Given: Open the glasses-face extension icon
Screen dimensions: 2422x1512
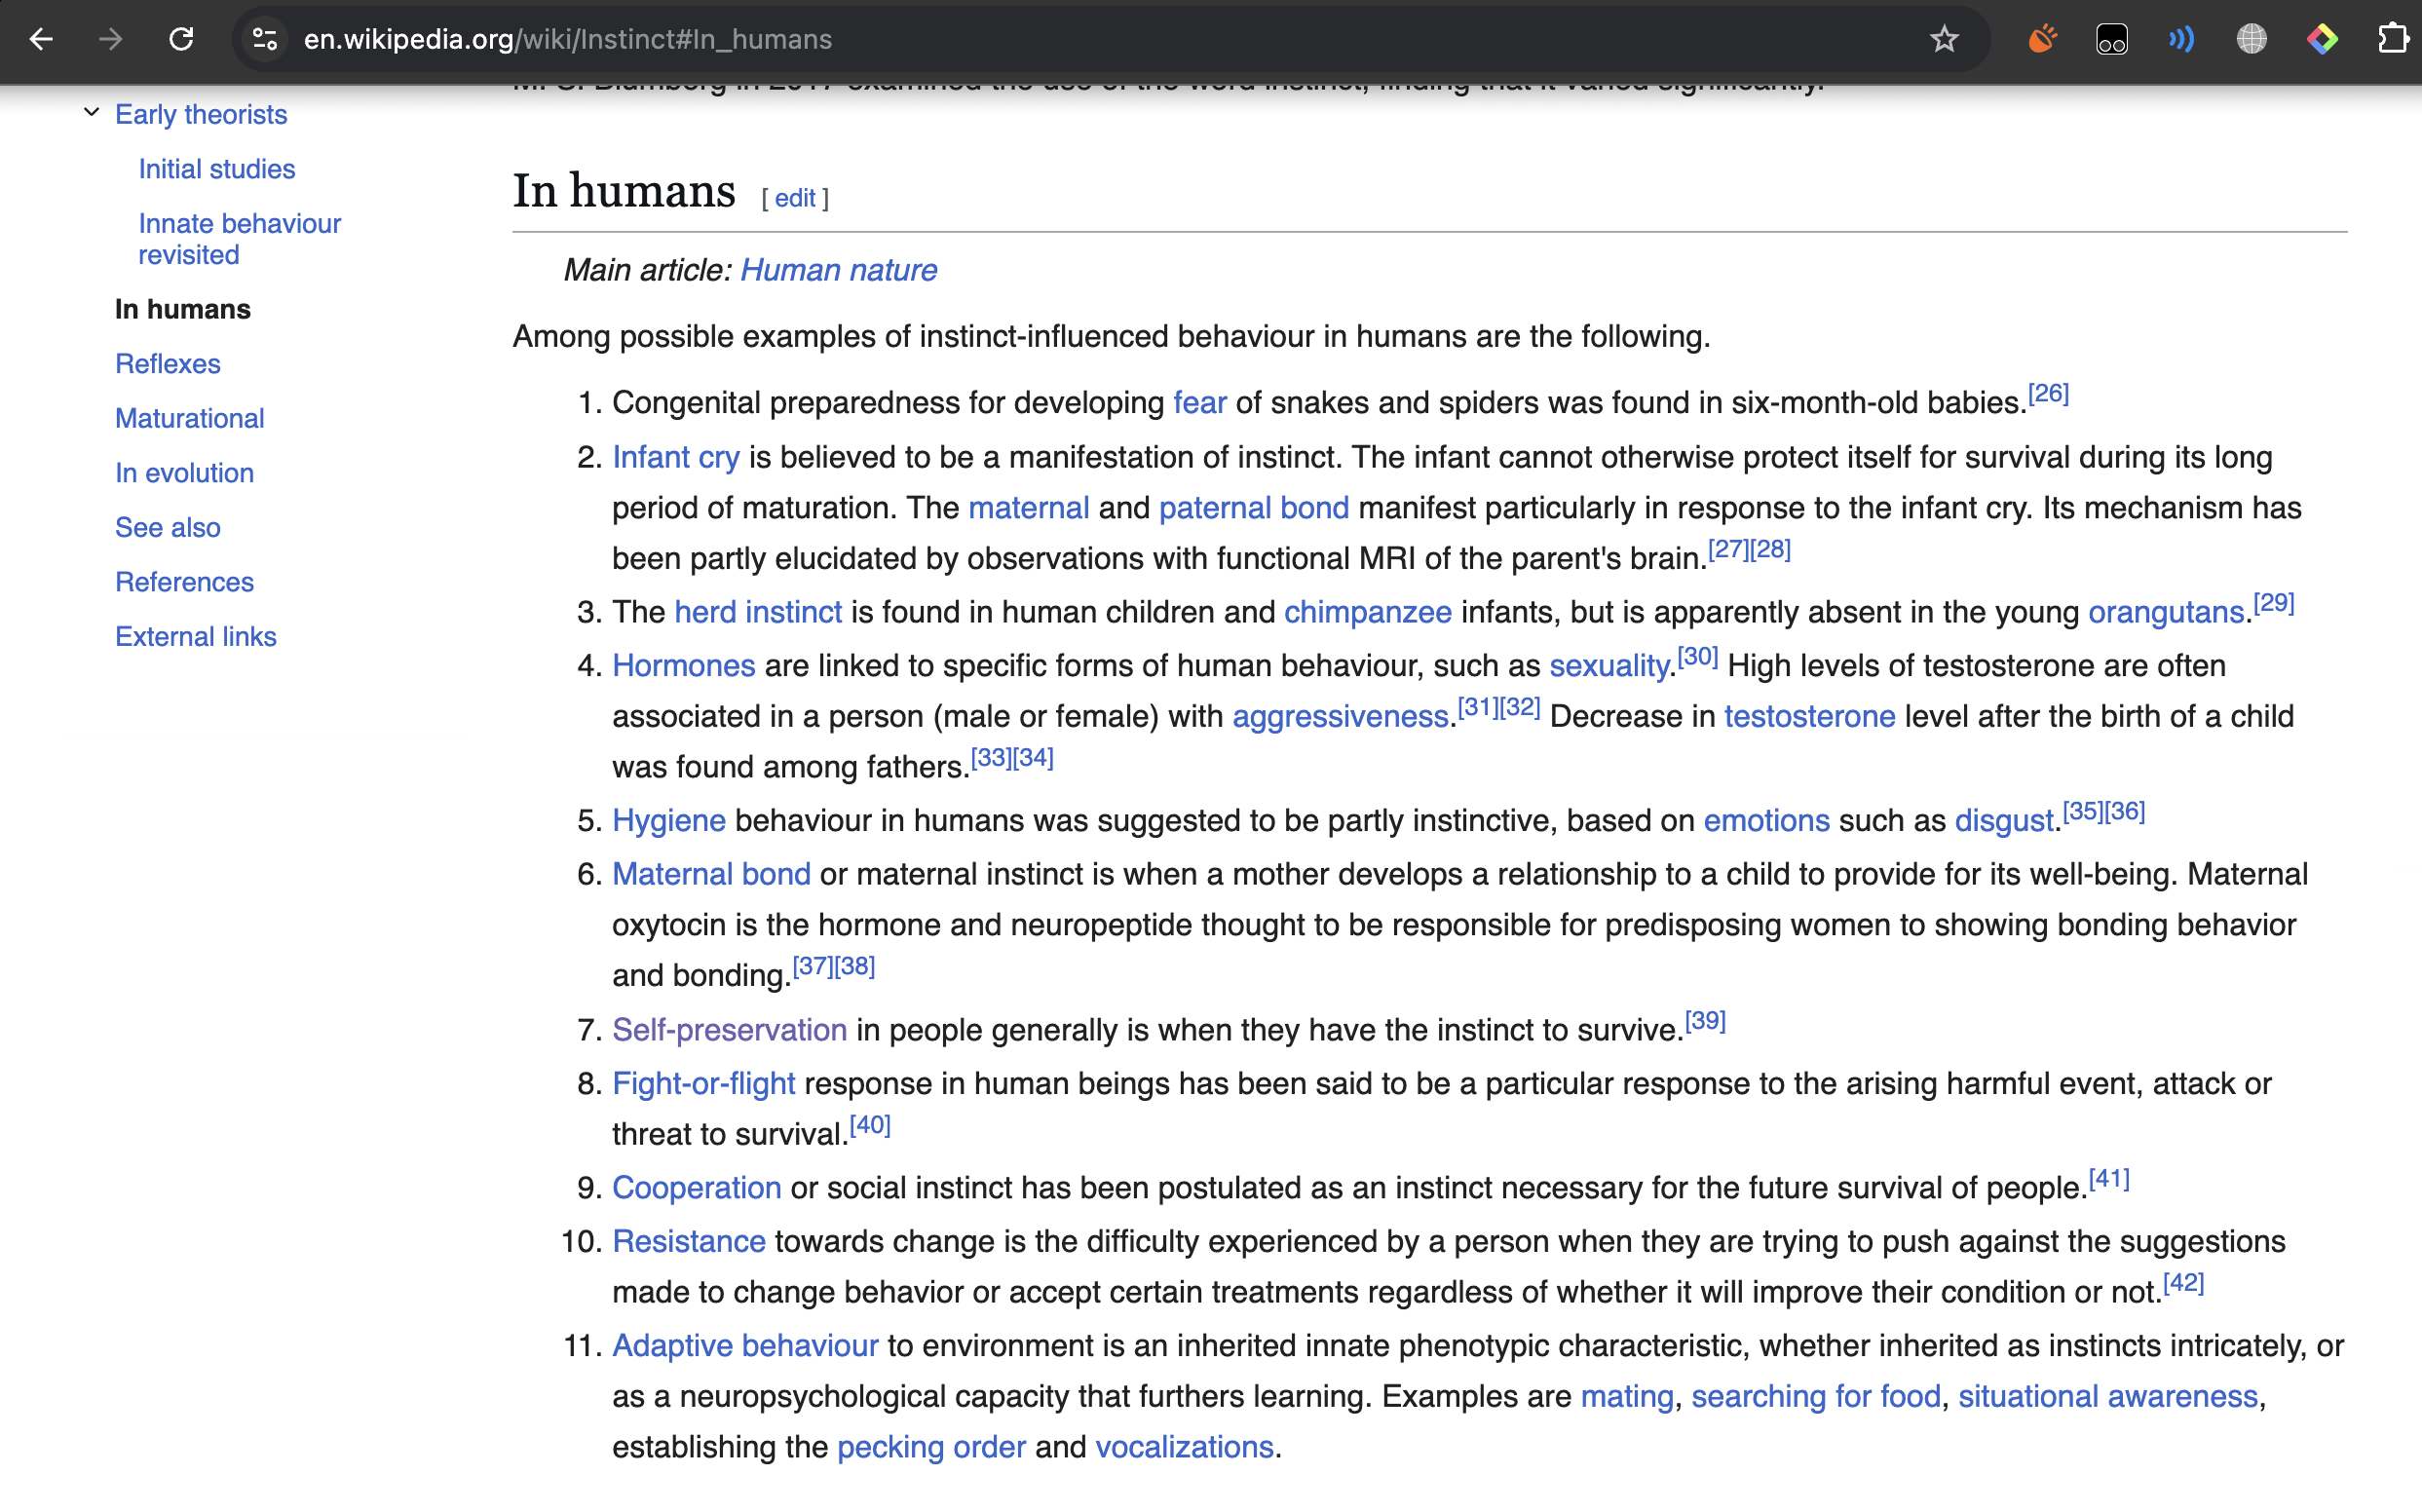Looking at the screenshot, I should pyautogui.click(x=2112, y=39).
